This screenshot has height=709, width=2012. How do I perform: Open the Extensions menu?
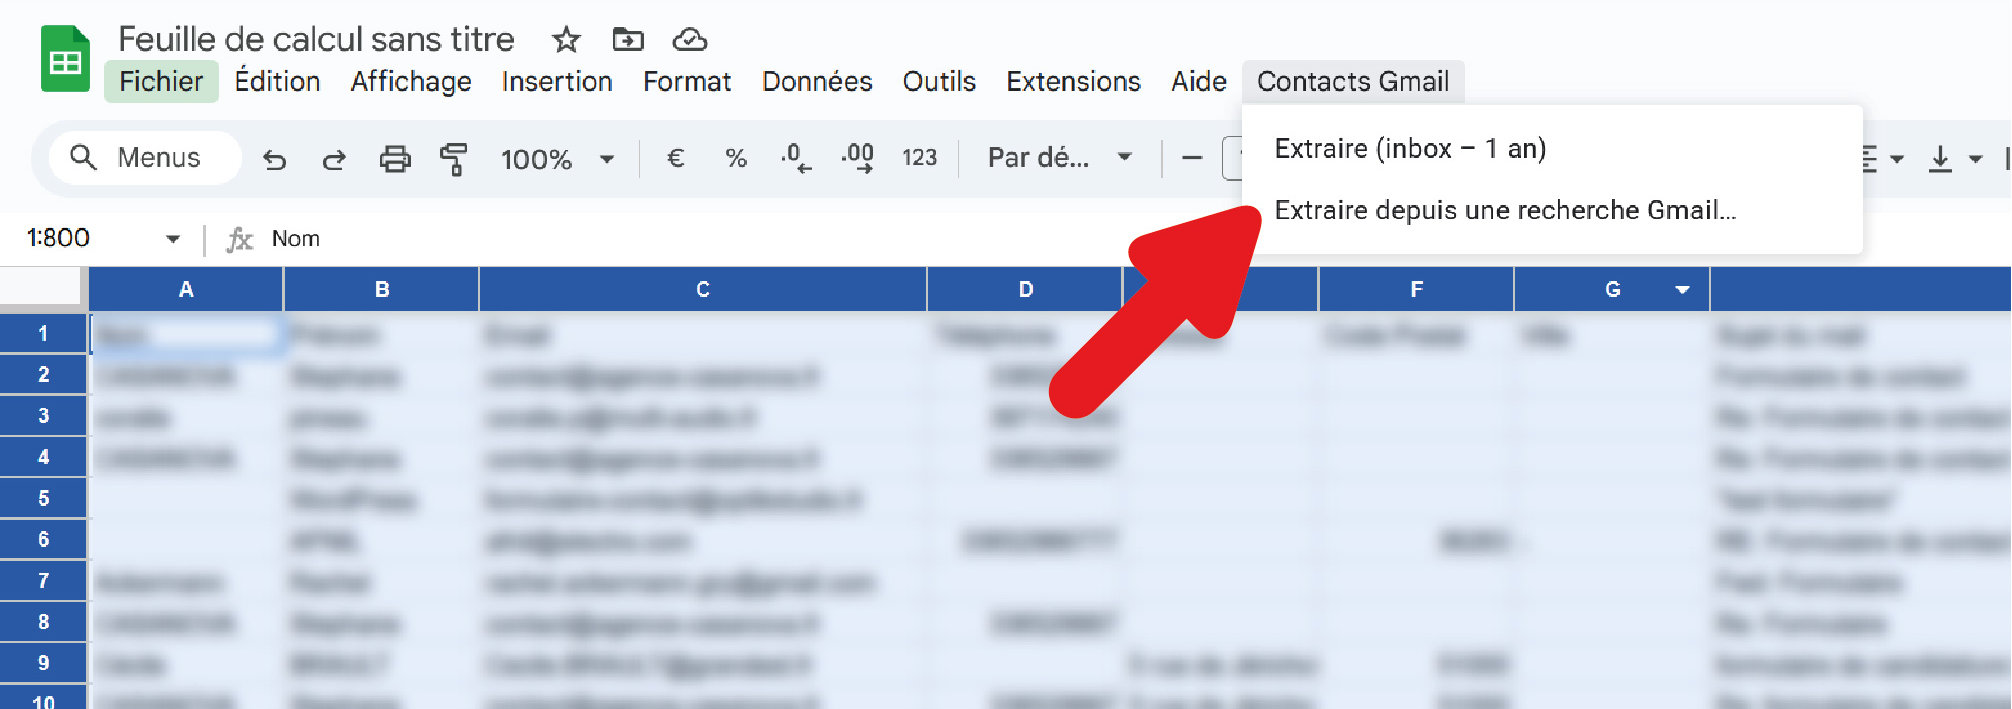(1073, 82)
